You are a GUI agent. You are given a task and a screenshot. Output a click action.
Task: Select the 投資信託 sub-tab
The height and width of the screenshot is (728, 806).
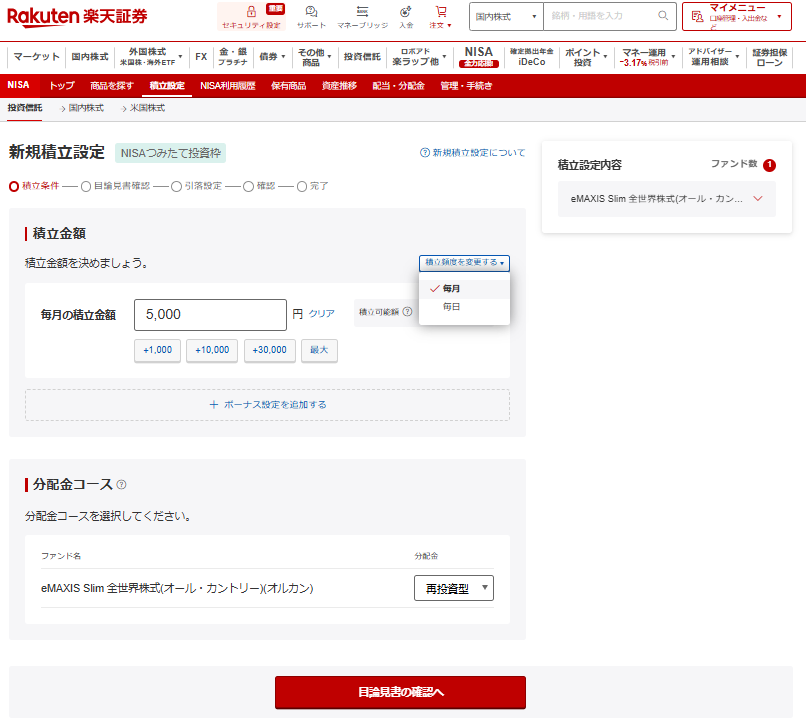click(25, 108)
